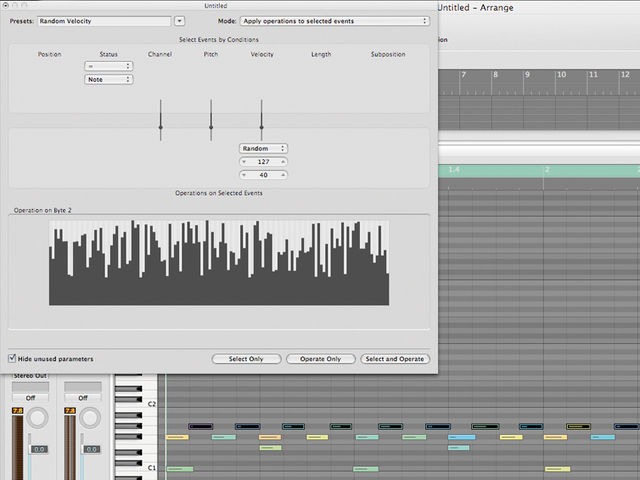The width and height of the screenshot is (640, 480).
Task: Increase the 127 velocity value with up arrow
Action: (283, 162)
